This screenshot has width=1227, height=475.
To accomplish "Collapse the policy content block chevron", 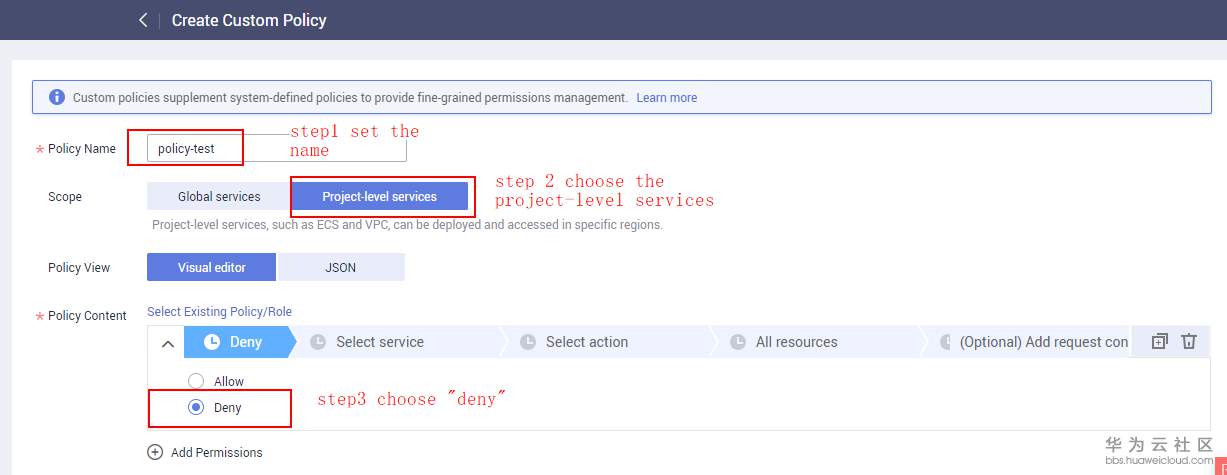I will [x=167, y=343].
